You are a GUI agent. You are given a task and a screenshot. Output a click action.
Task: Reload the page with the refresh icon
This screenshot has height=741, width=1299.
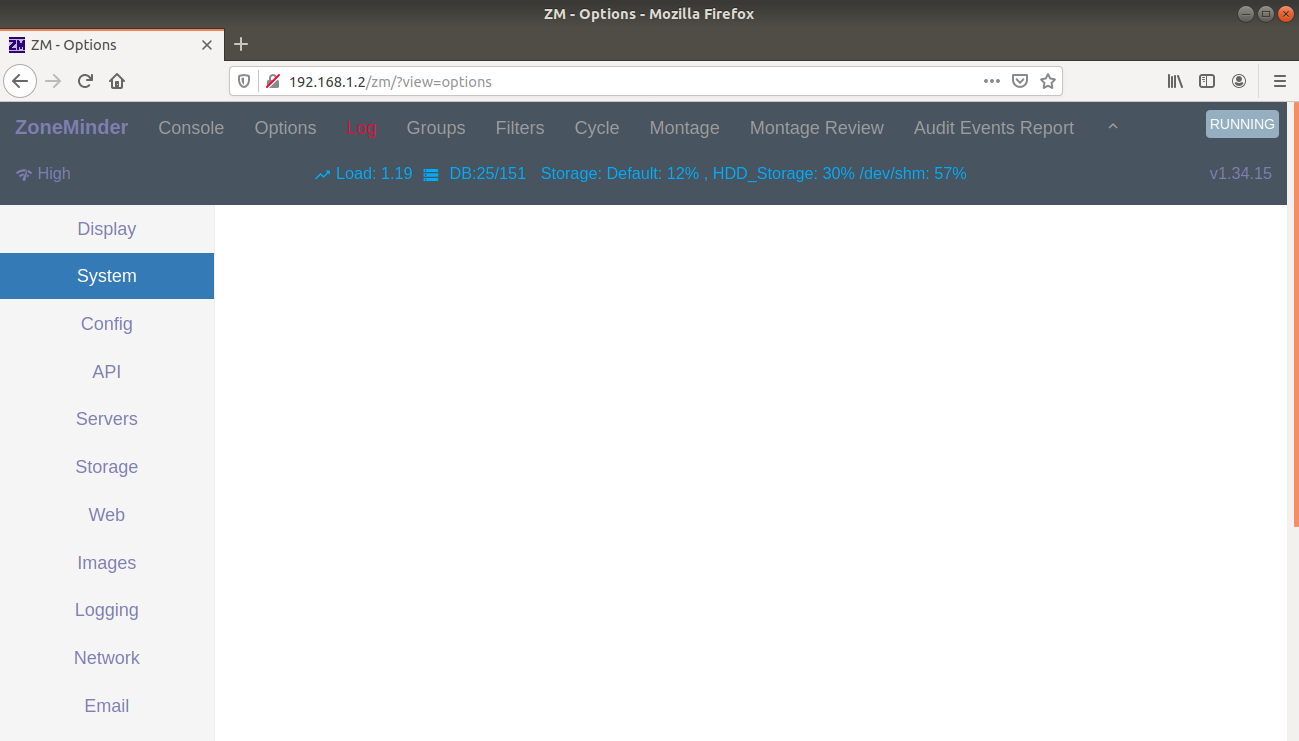pyautogui.click(x=86, y=81)
